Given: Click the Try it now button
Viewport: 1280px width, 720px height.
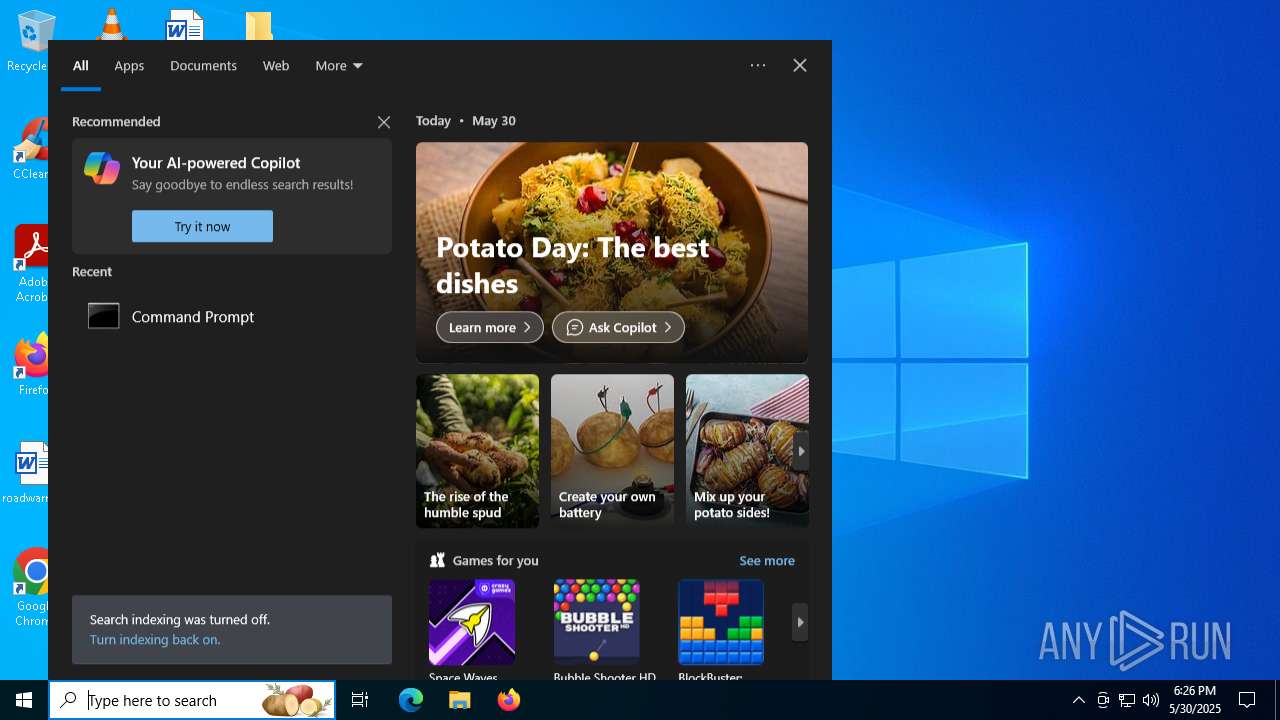Looking at the screenshot, I should pos(202,226).
